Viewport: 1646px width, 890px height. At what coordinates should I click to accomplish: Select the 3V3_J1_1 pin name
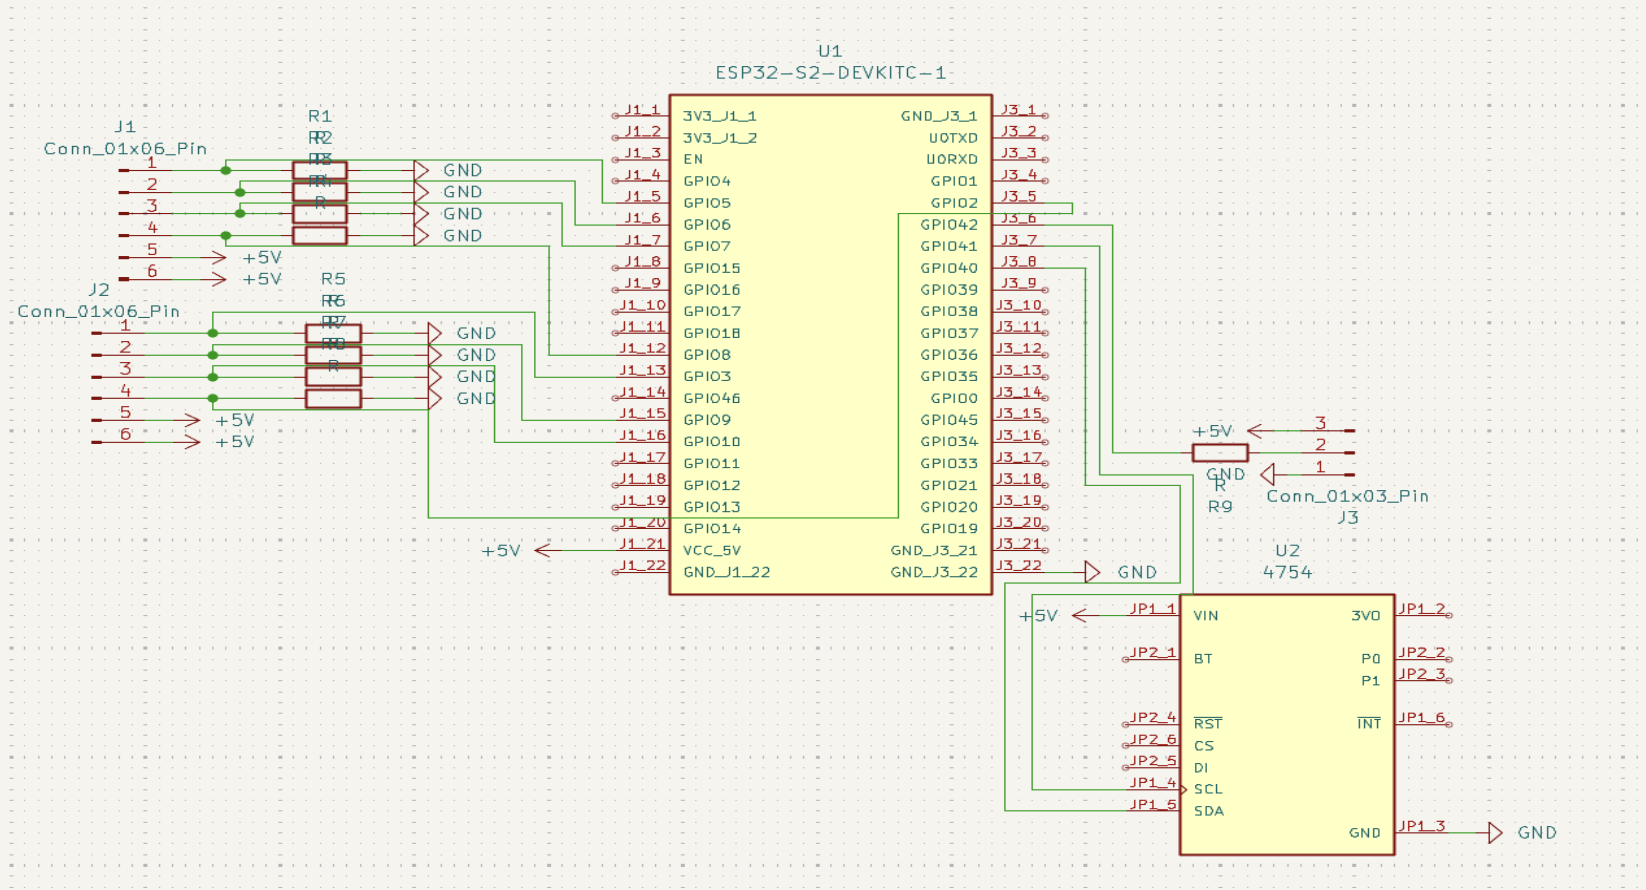coord(720,116)
